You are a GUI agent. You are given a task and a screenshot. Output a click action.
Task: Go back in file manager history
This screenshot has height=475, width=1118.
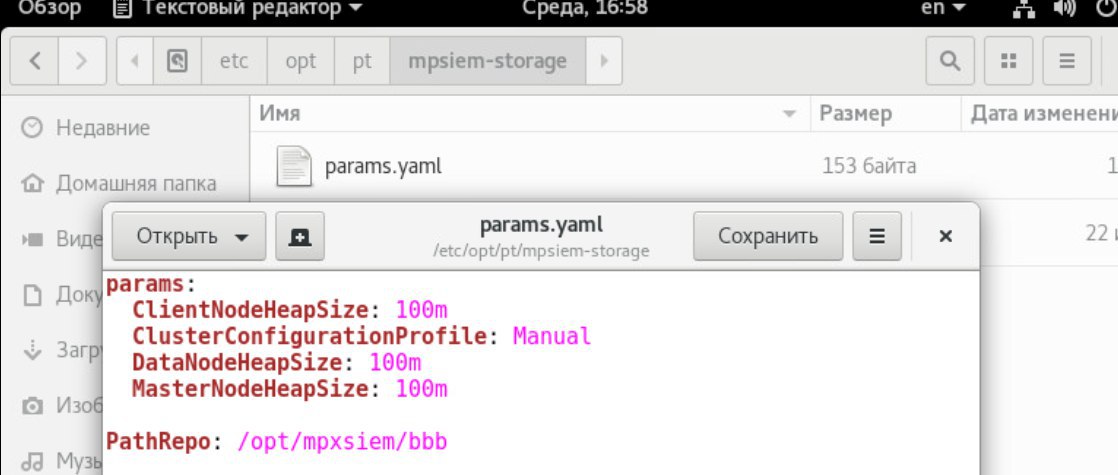pyautogui.click(x=34, y=61)
